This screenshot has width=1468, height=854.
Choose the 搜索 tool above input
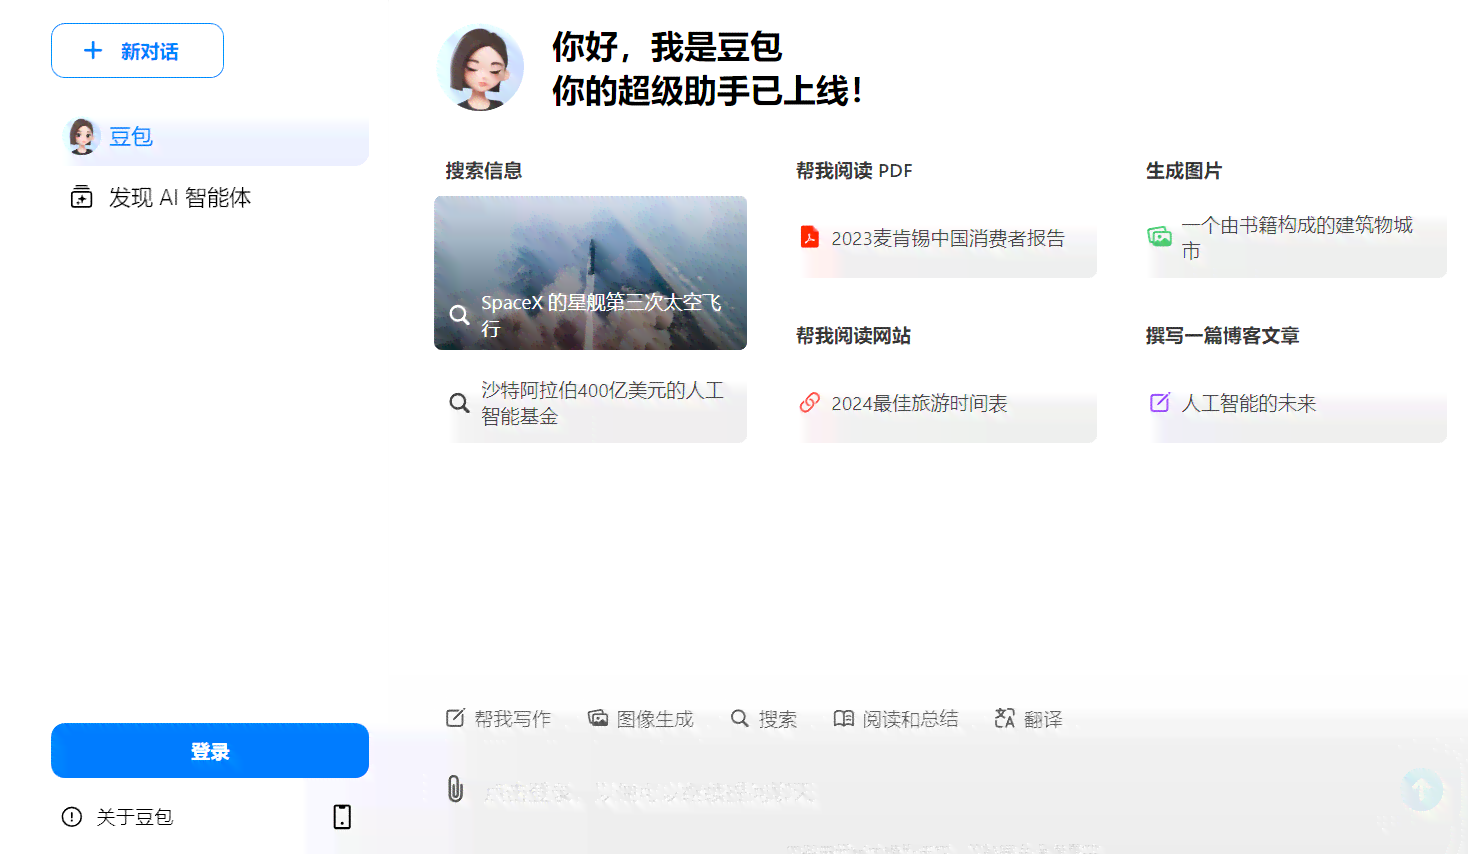(763, 719)
